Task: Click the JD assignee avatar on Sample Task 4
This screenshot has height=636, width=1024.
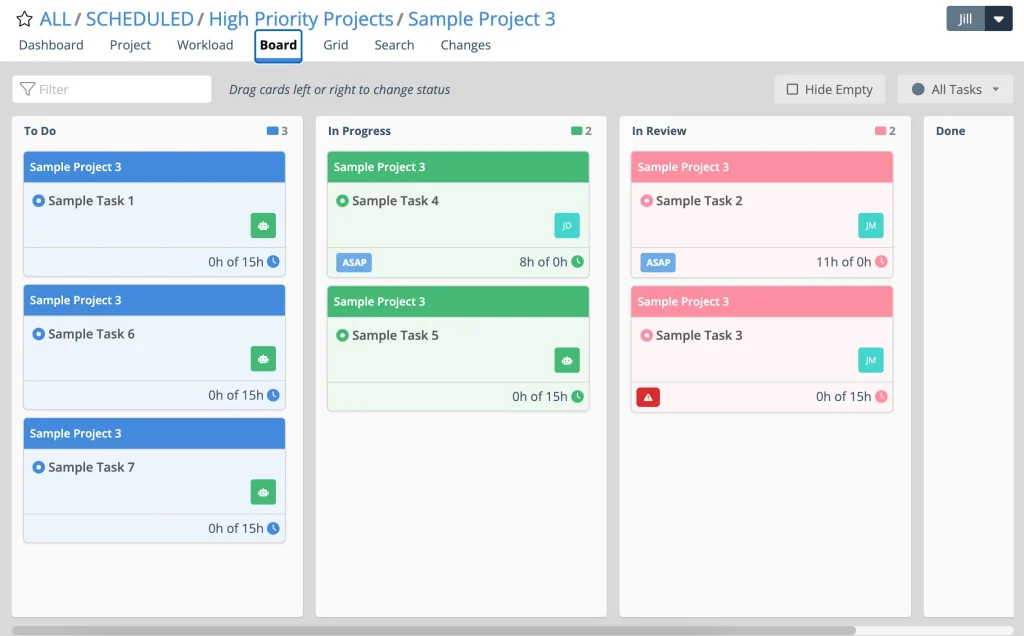Action: click(567, 226)
